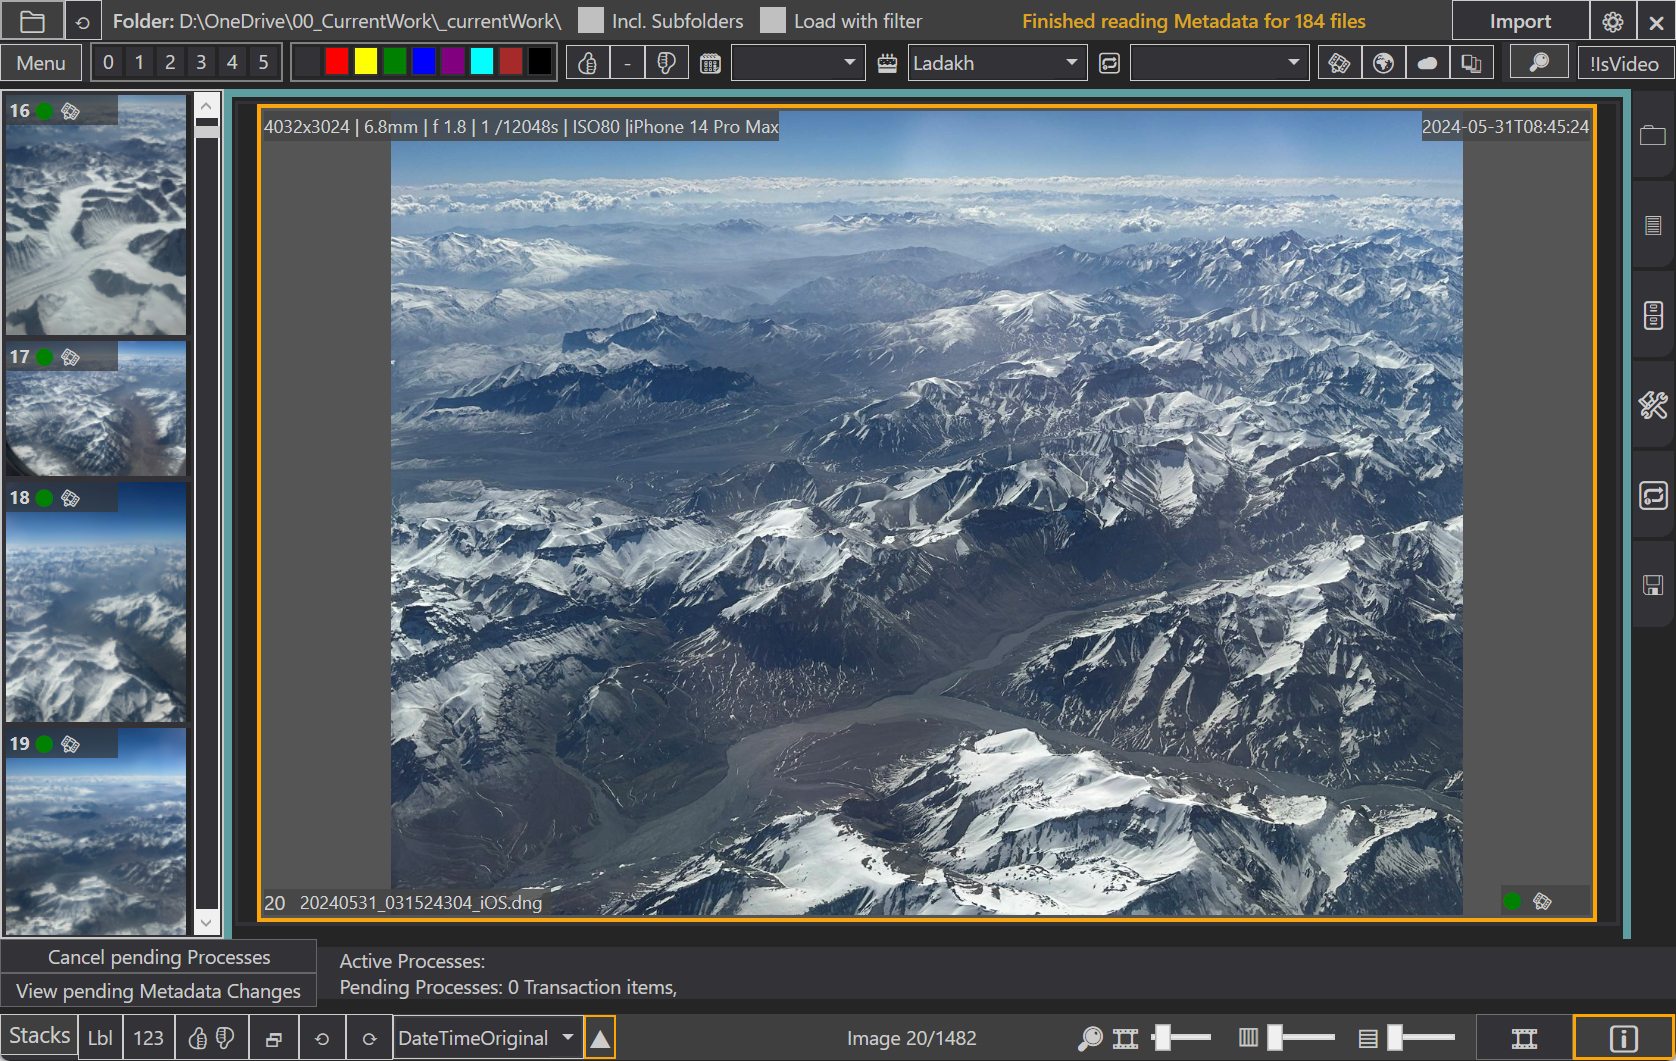Screen dimensions: 1676x1061
Task: Enable Incl. Subfolders checkbox
Action: pos(591,21)
